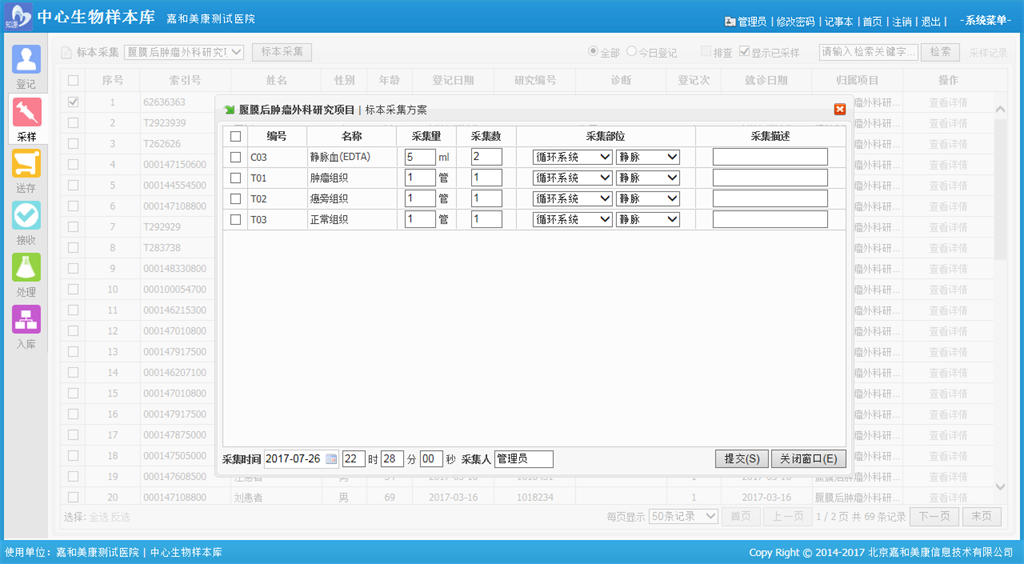Expand 循环系统 dropdown in the C03 row
Viewport: 1024px width, 564px height.
coord(573,157)
